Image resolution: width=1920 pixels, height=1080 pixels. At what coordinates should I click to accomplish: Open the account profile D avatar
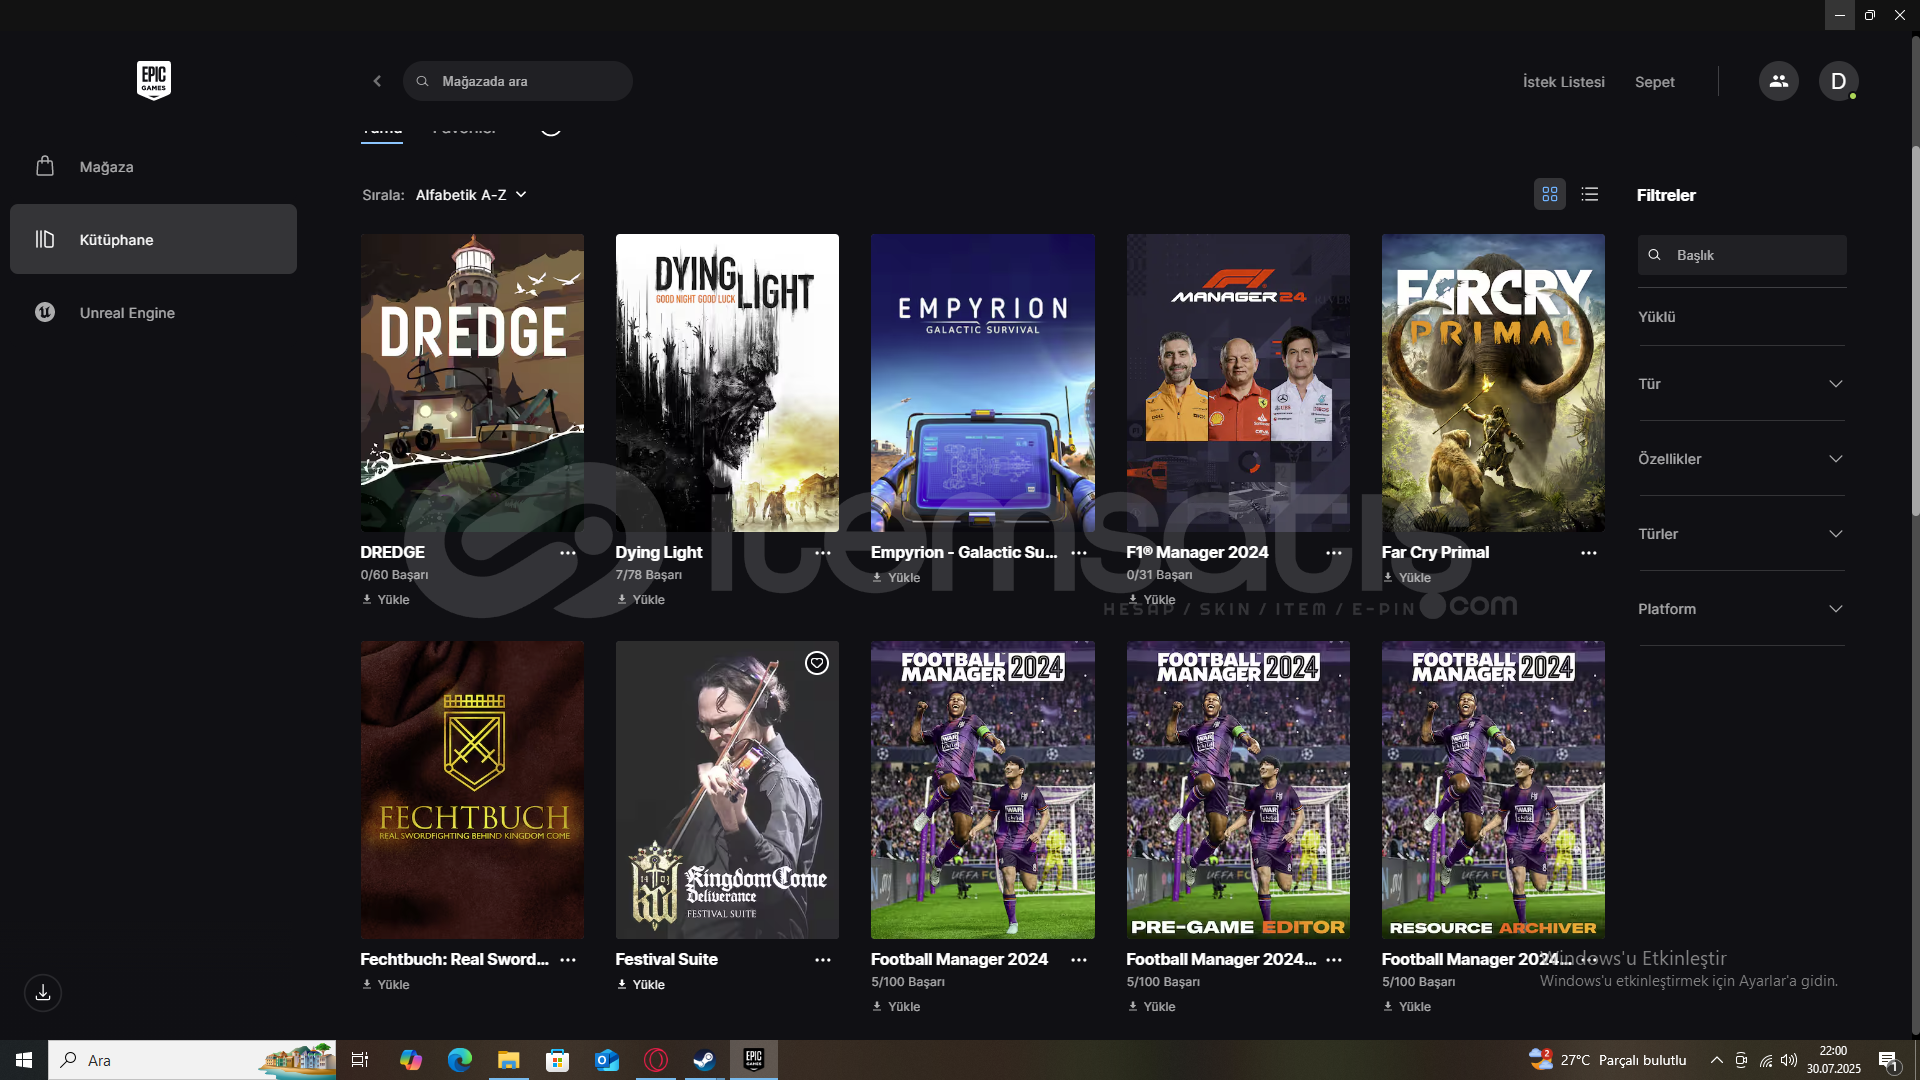pyautogui.click(x=1838, y=81)
